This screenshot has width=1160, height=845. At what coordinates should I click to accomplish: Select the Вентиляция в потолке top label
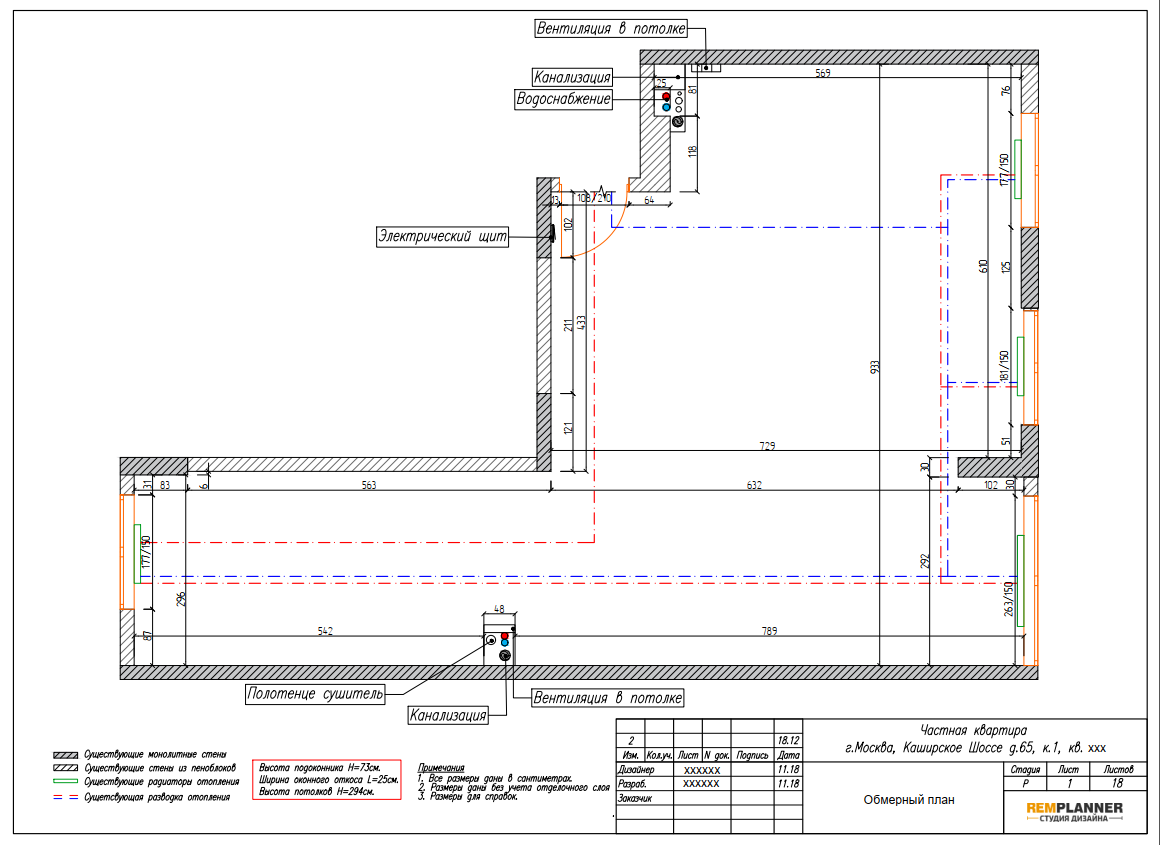pyautogui.click(x=611, y=29)
